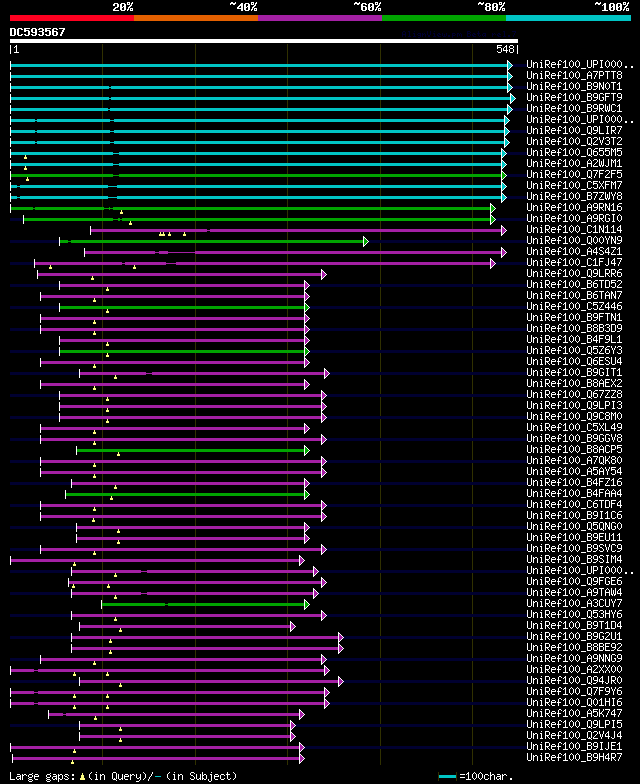The image size is (640, 784).
Task: Click the green ~80% identity legend swatch
Action: (444, 18)
